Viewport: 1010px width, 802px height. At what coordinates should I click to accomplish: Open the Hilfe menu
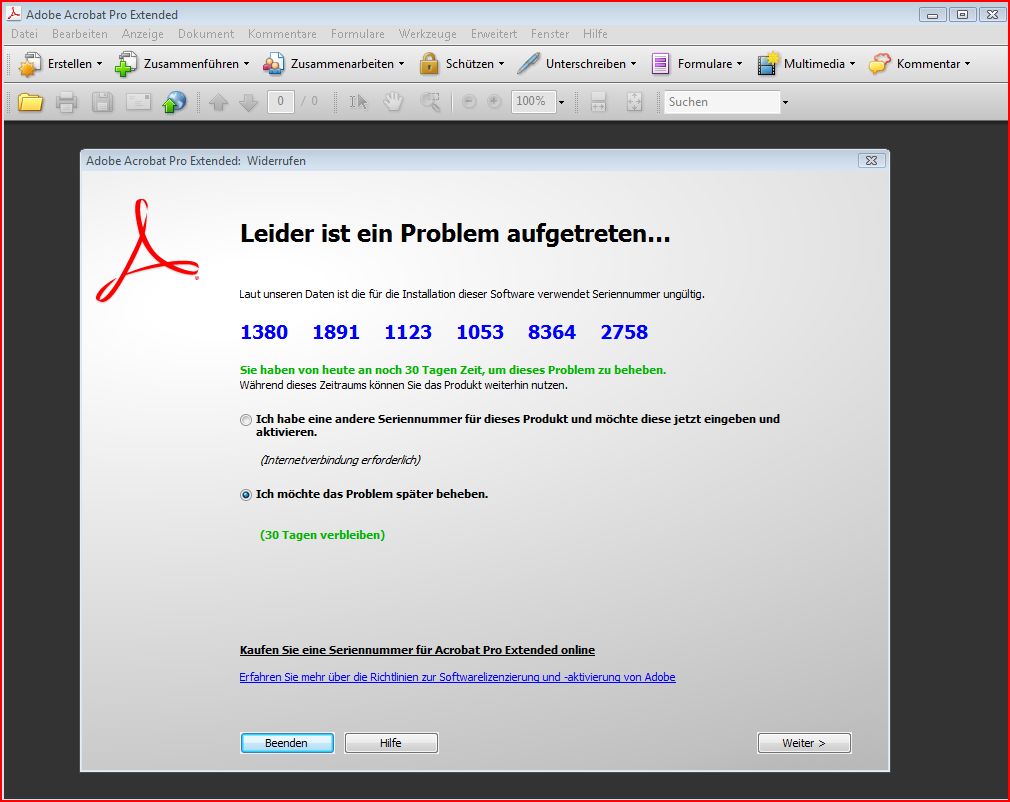tap(595, 33)
